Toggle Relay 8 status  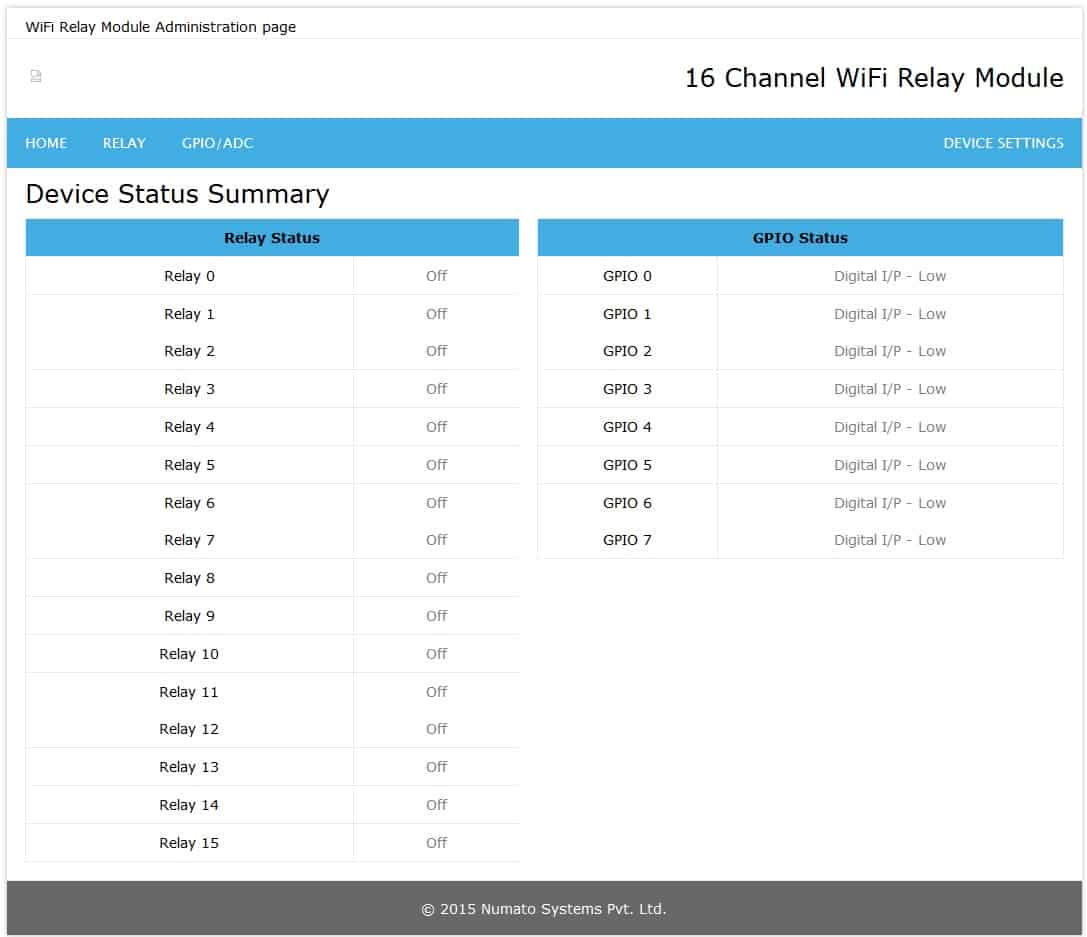436,578
